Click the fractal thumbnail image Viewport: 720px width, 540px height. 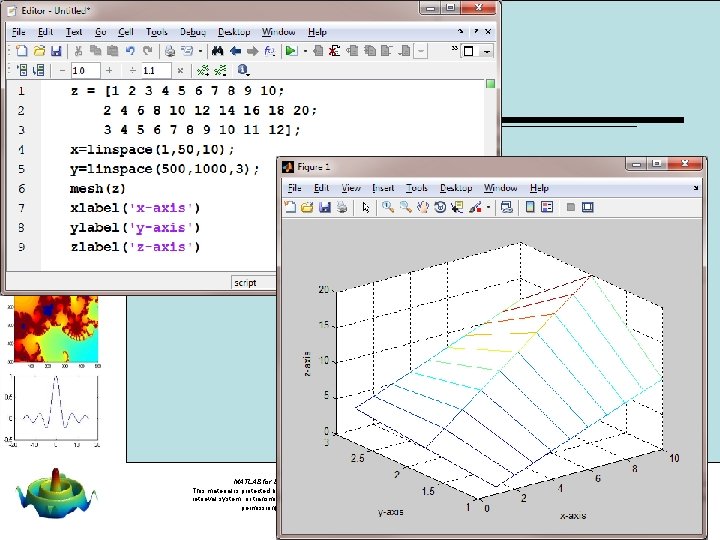pyautogui.click(x=56, y=329)
